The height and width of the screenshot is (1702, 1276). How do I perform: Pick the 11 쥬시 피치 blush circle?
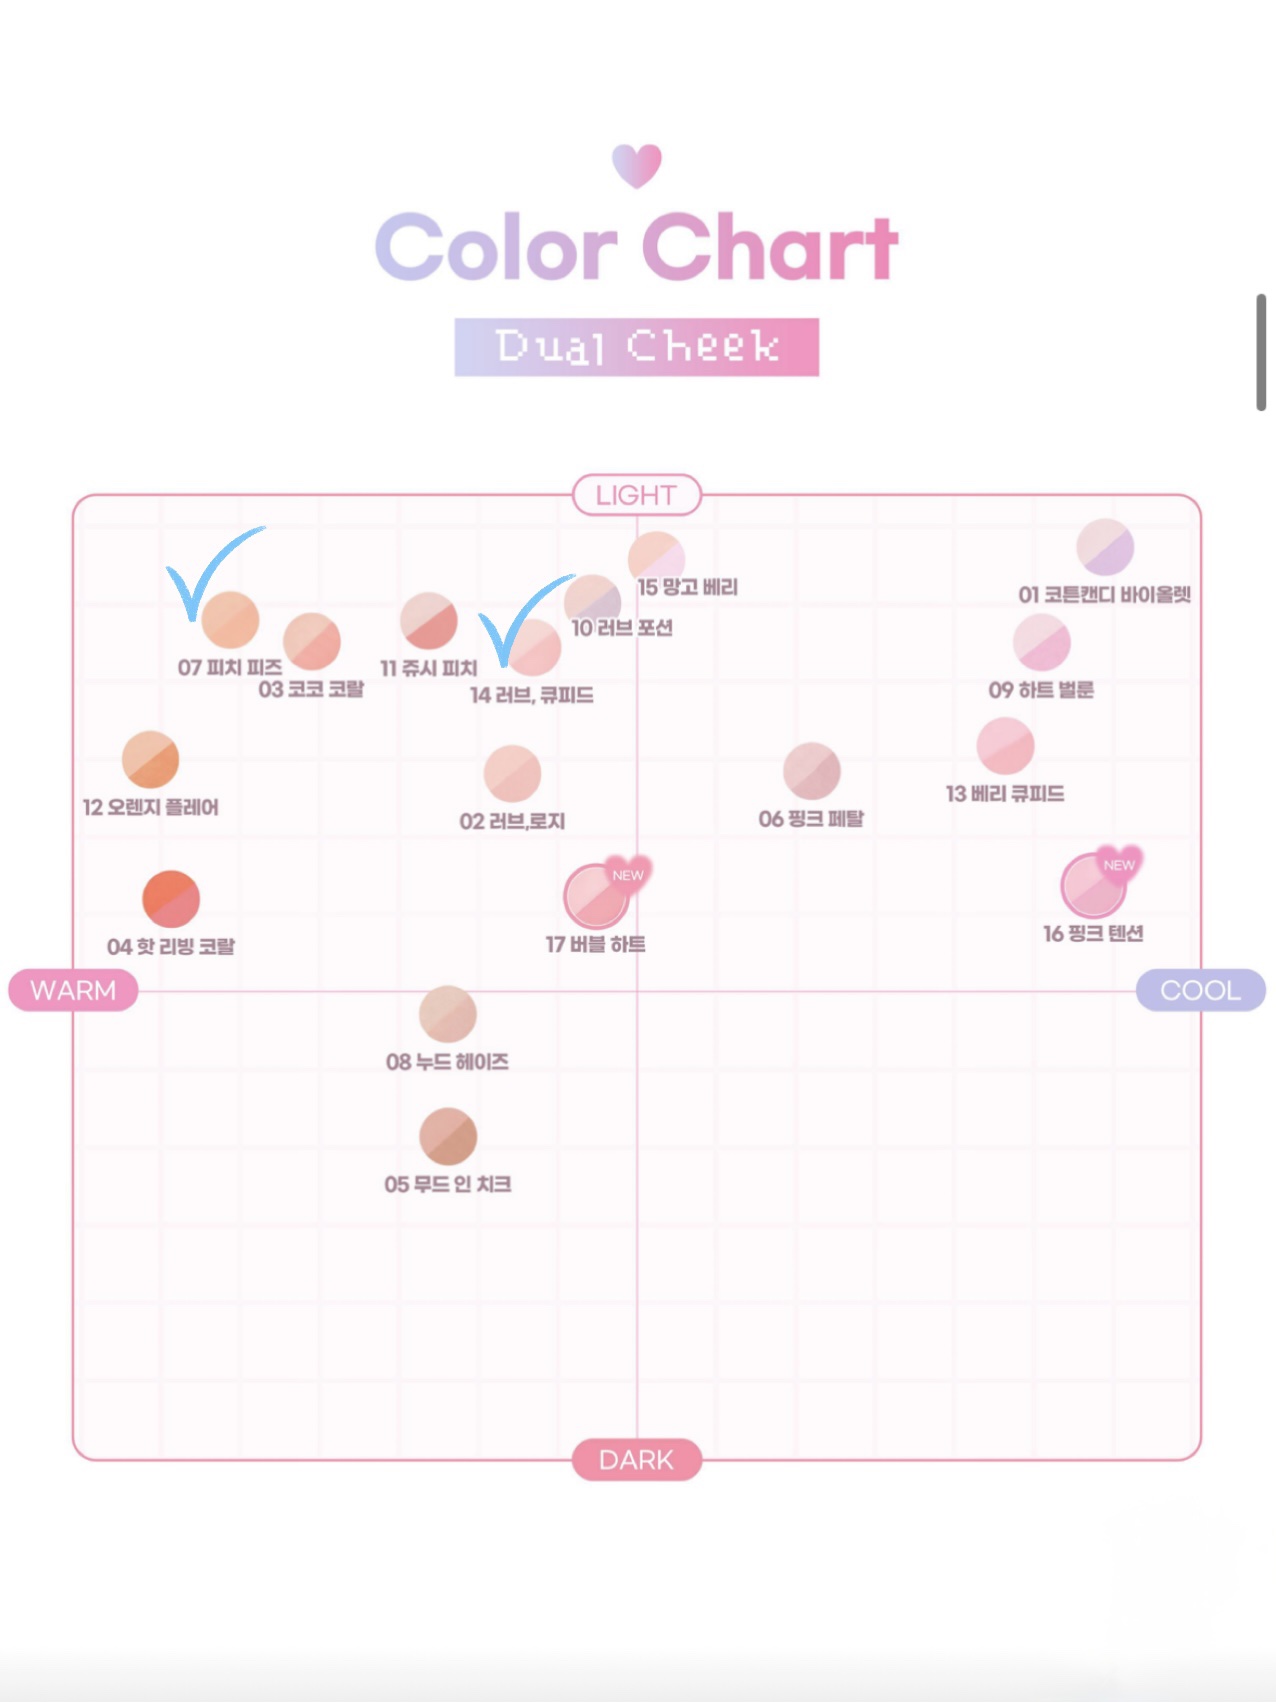click(429, 621)
